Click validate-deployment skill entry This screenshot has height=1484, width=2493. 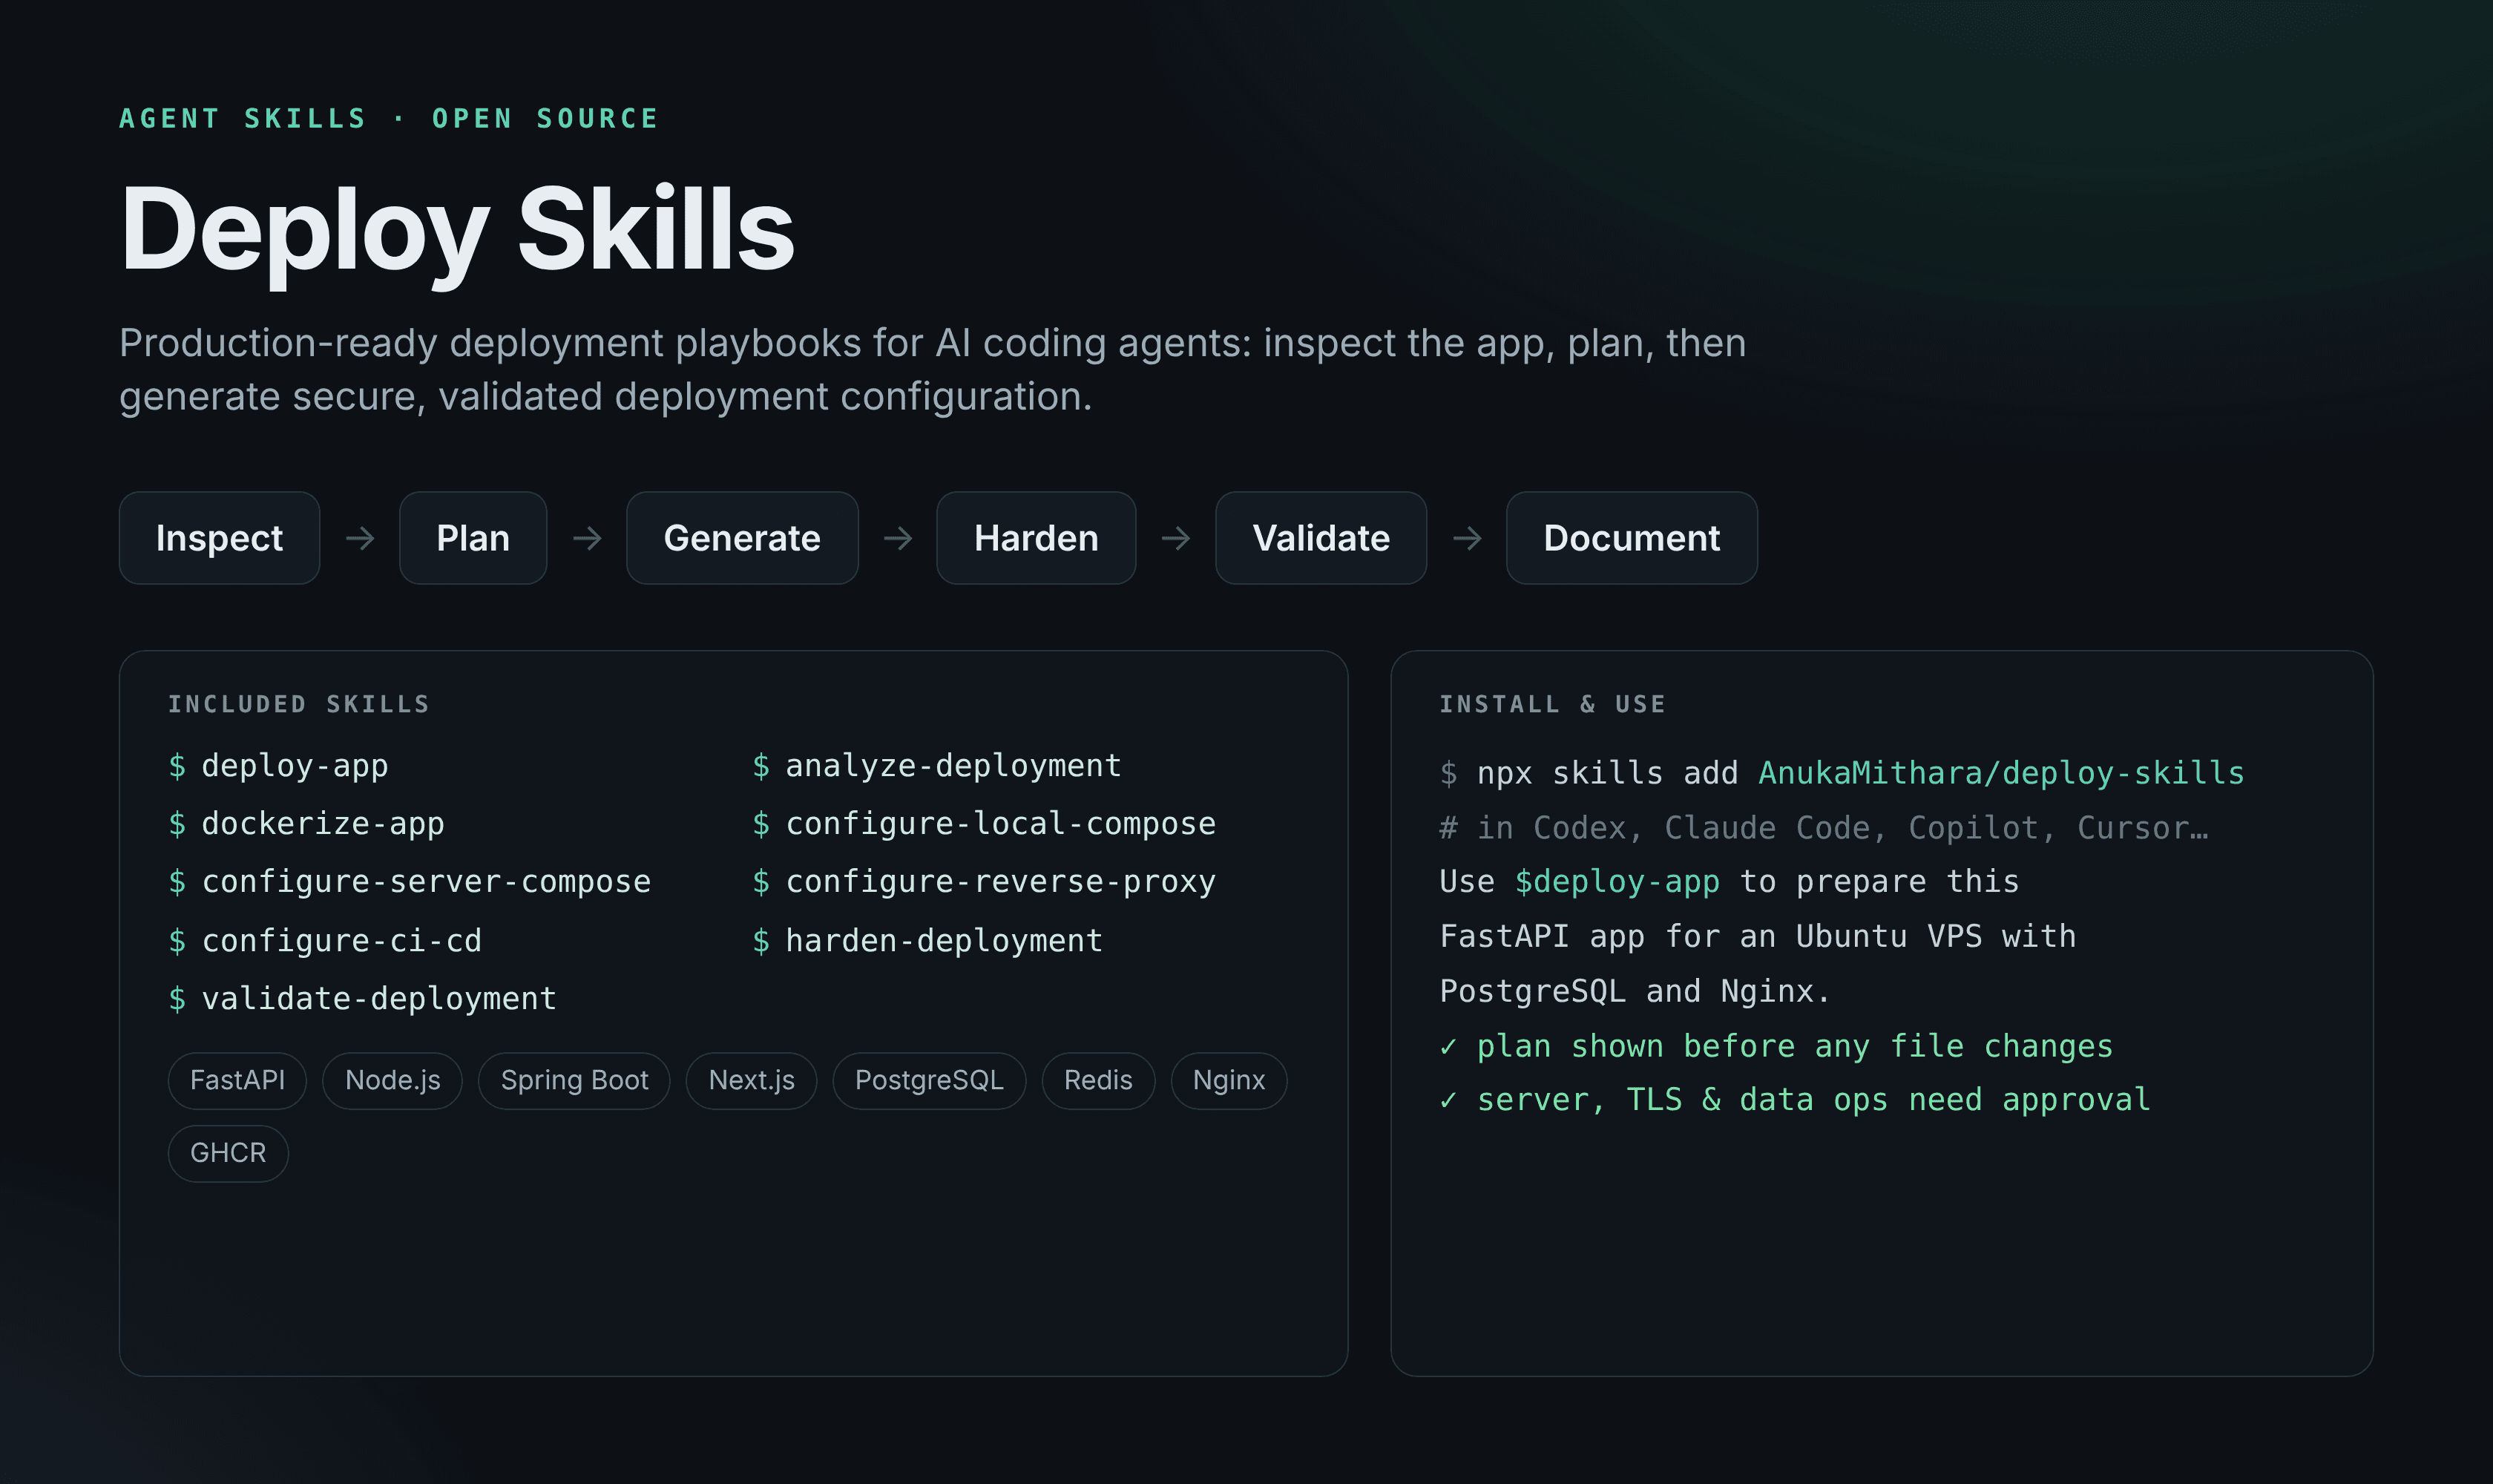362,999
